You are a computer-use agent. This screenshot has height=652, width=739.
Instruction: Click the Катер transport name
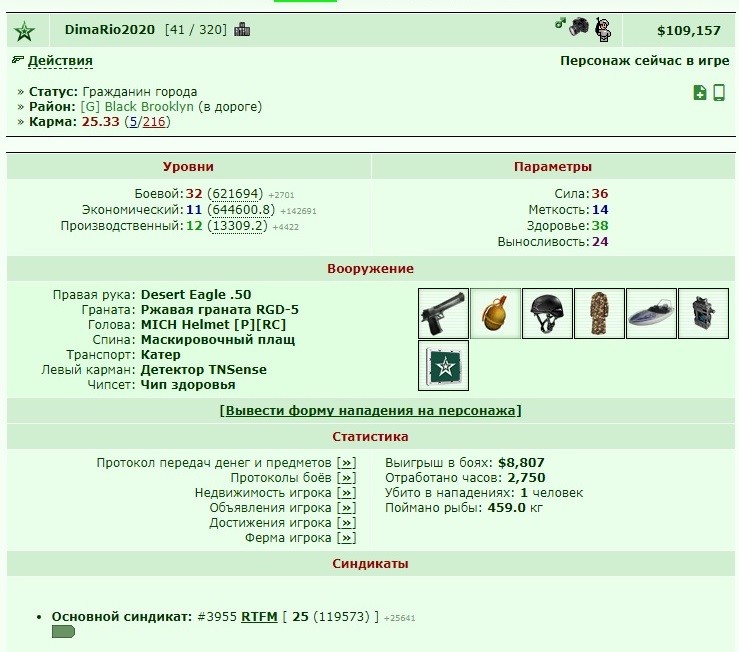[x=160, y=355]
